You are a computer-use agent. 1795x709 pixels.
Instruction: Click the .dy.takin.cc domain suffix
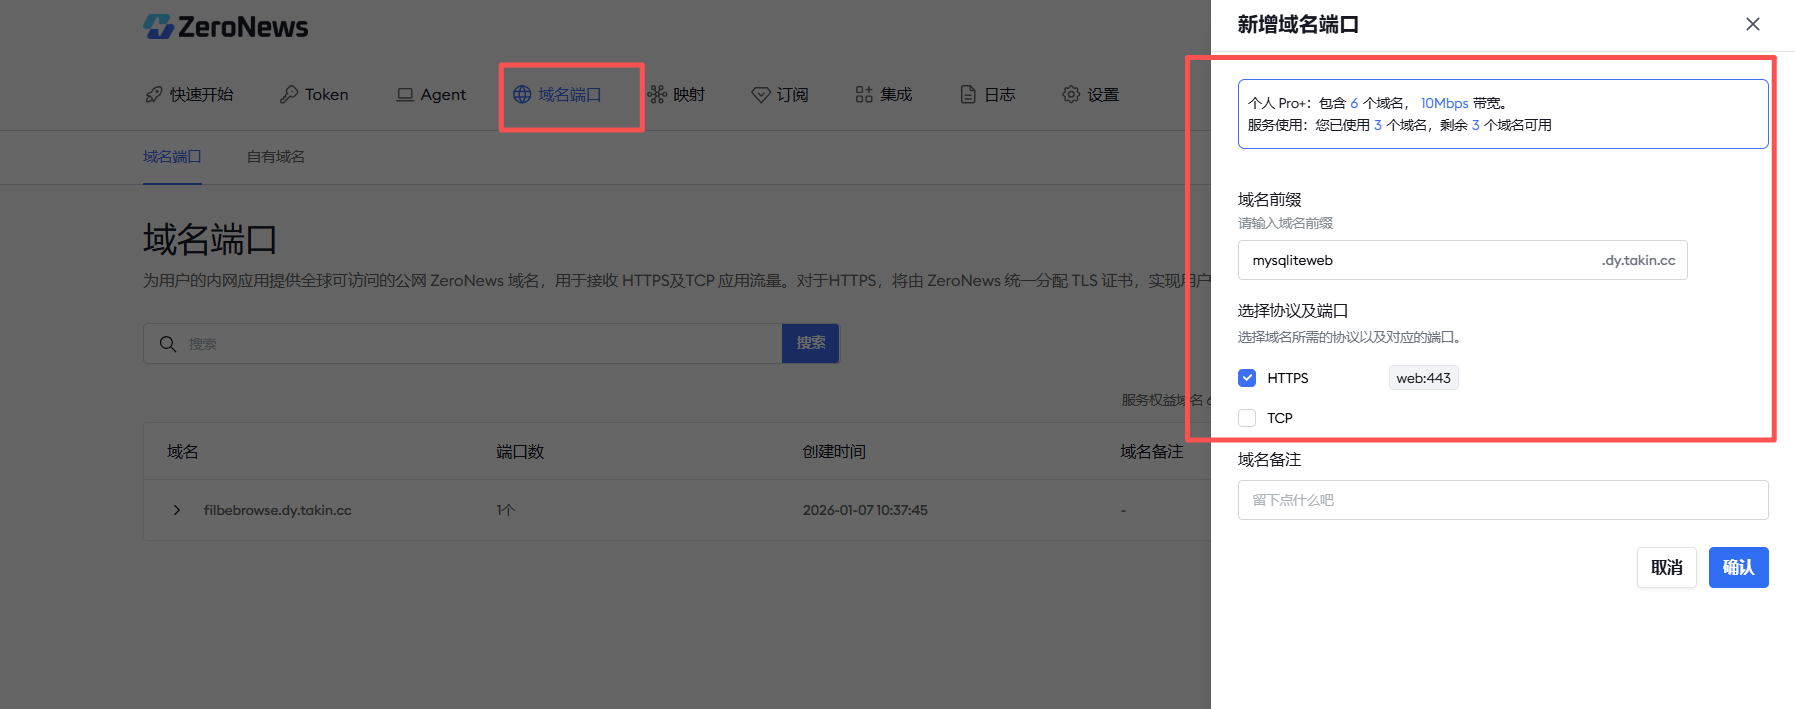coord(1638,260)
